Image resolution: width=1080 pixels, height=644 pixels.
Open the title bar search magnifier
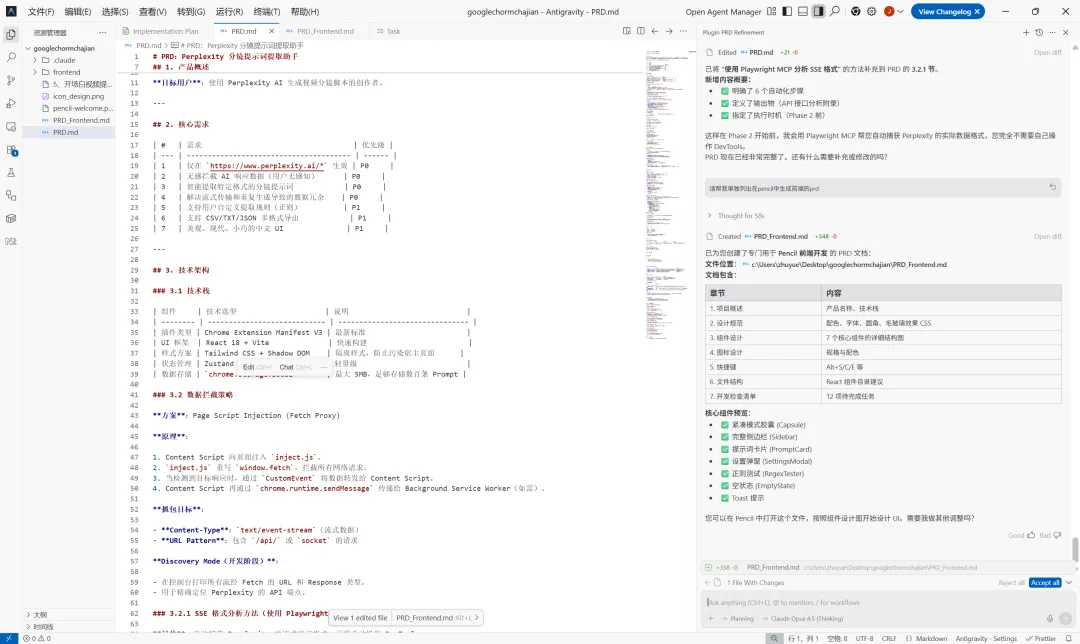(834, 11)
